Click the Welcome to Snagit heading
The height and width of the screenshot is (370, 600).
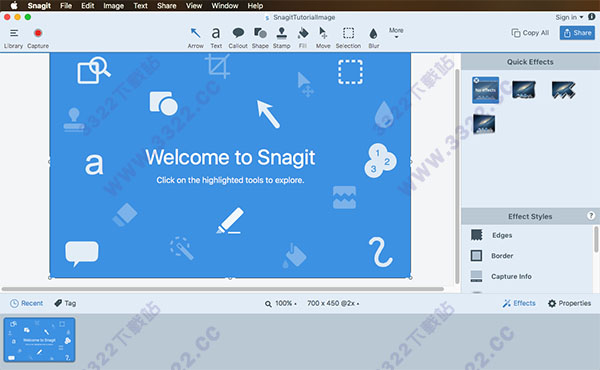pos(230,157)
